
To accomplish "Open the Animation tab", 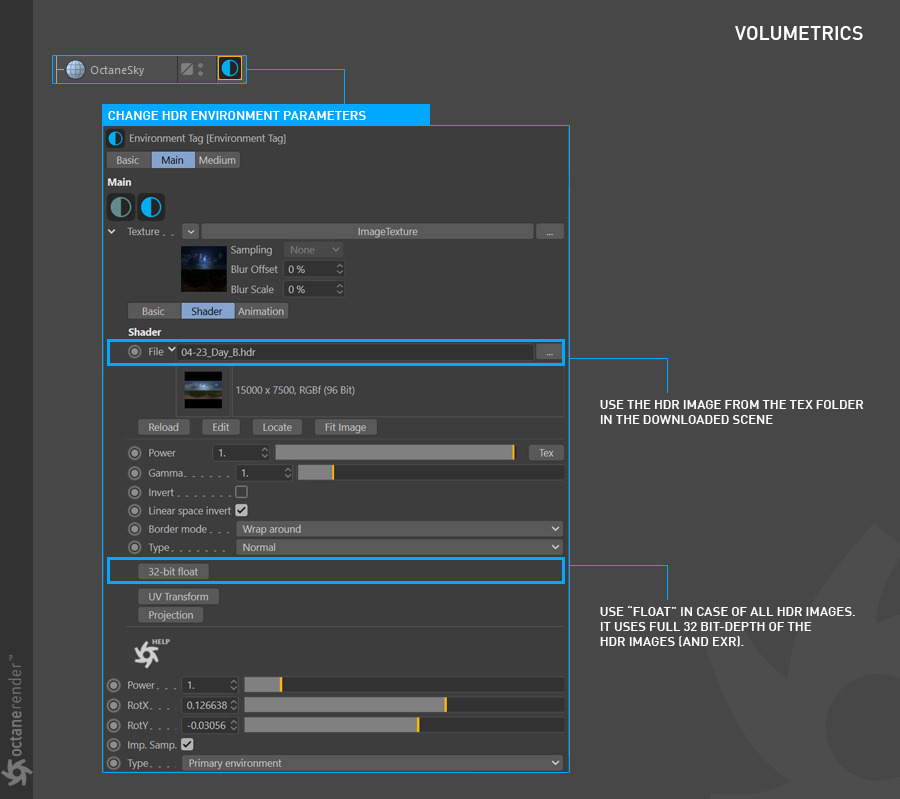I will coord(261,311).
